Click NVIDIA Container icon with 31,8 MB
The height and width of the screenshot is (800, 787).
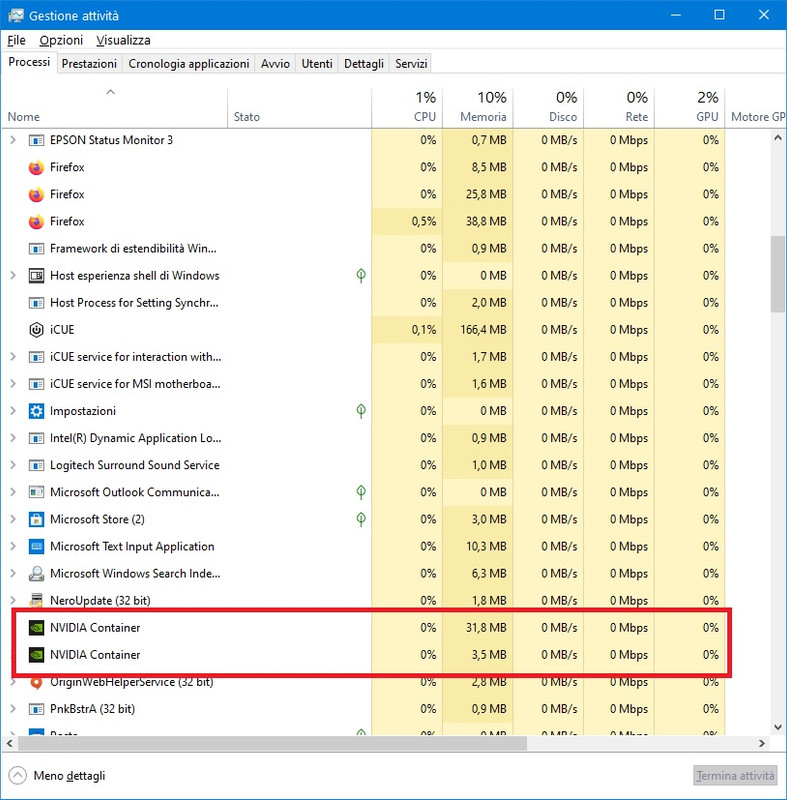[36, 628]
